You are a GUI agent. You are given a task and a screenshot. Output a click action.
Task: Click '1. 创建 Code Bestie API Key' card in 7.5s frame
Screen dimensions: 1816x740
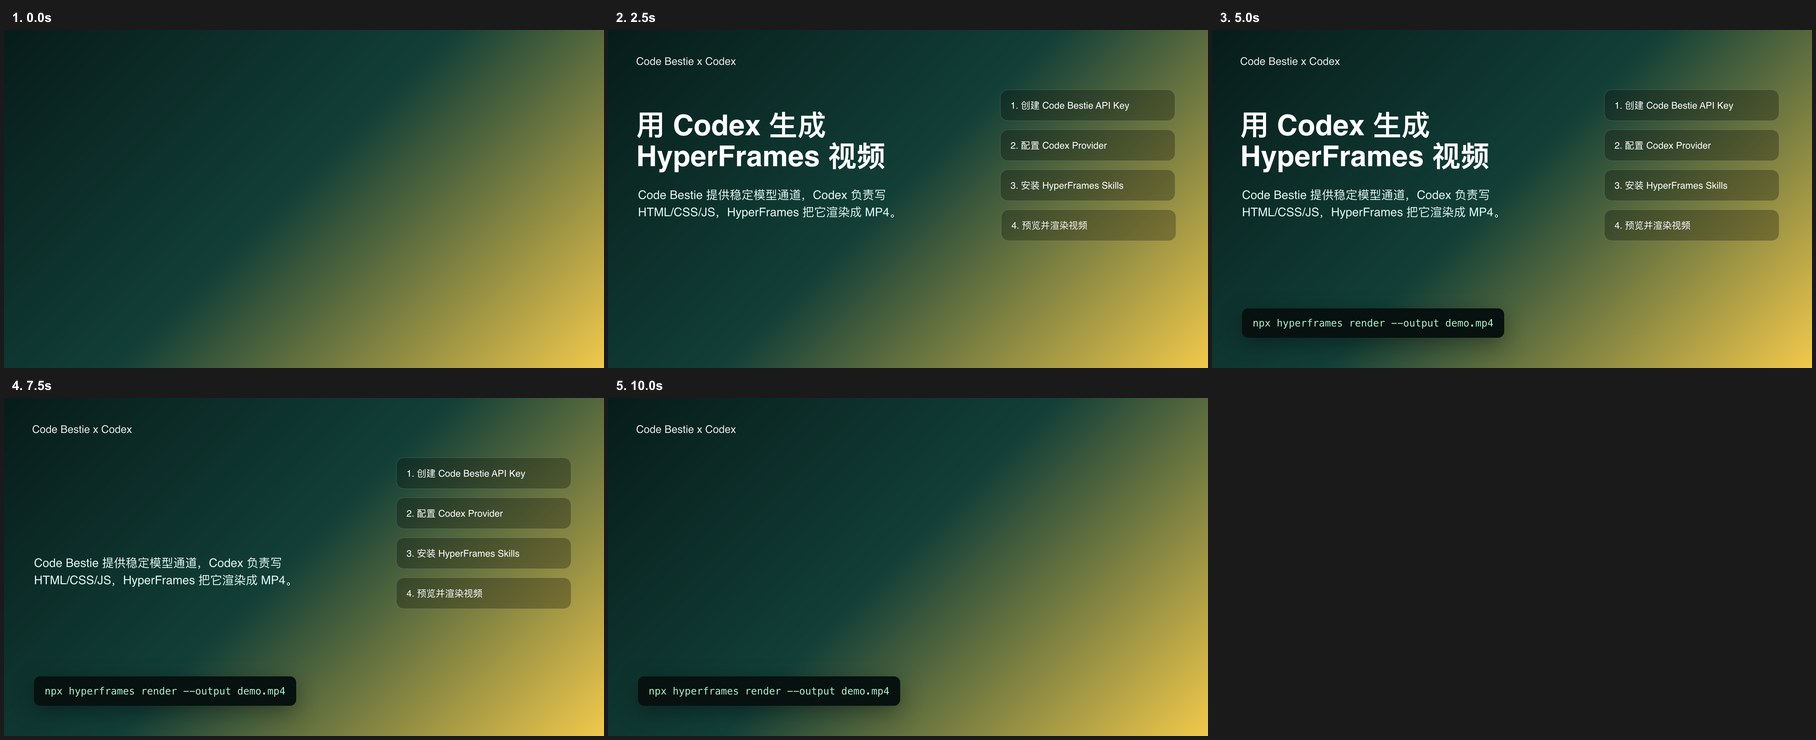point(484,474)
